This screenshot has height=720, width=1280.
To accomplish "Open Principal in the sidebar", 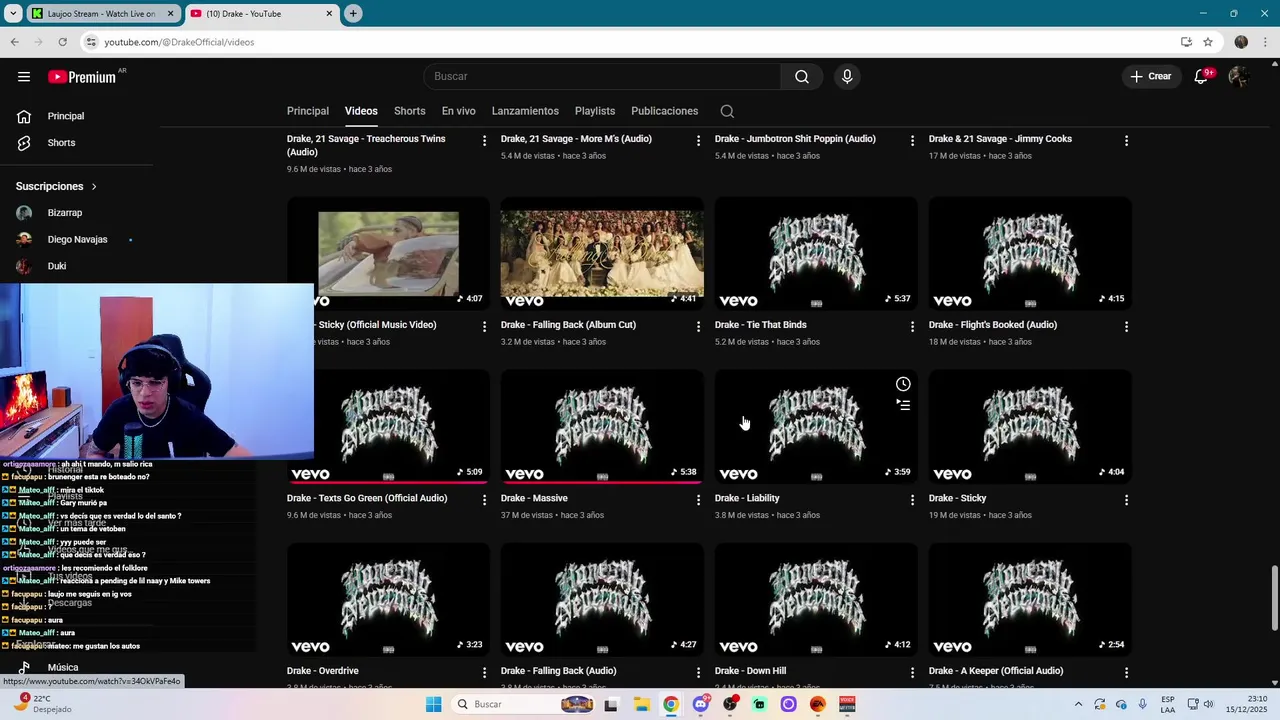I will pos(66,116).
